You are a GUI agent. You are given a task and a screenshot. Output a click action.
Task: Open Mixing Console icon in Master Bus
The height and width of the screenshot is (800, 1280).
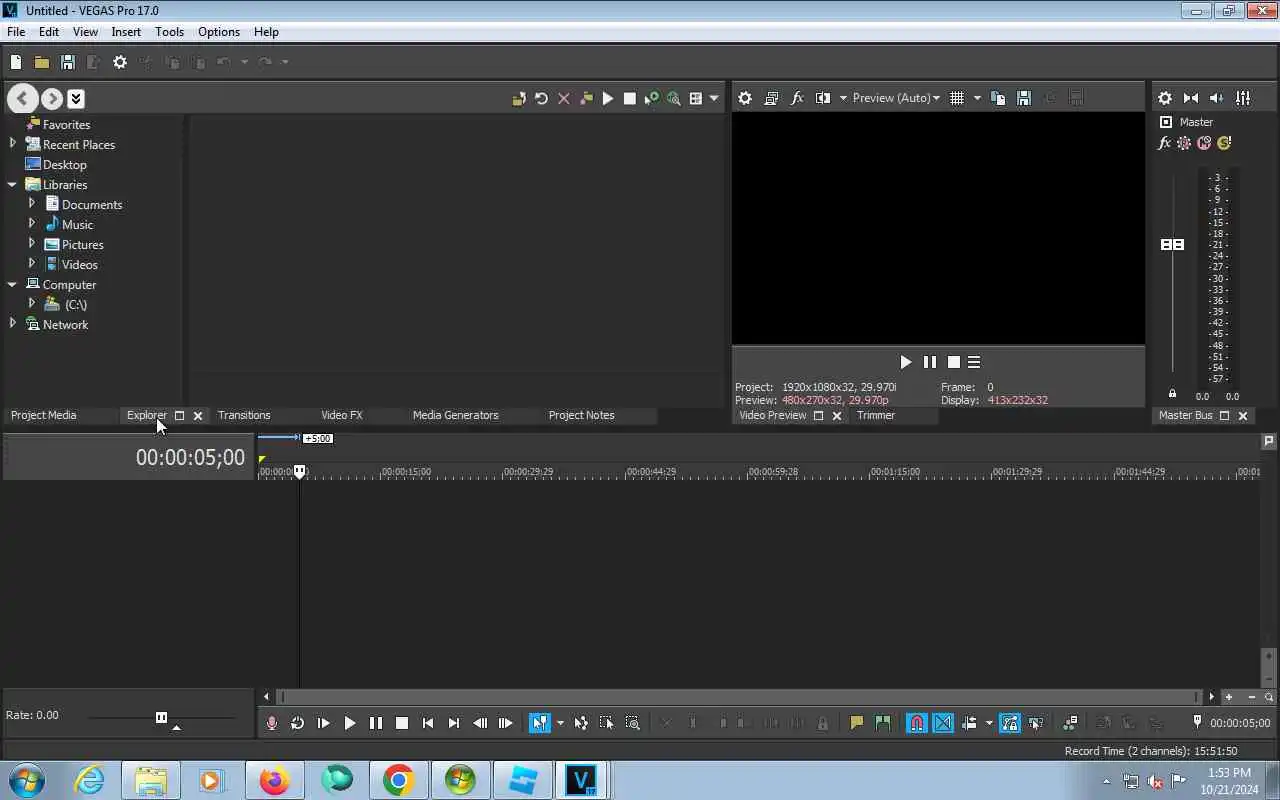tap(1243, 98)
